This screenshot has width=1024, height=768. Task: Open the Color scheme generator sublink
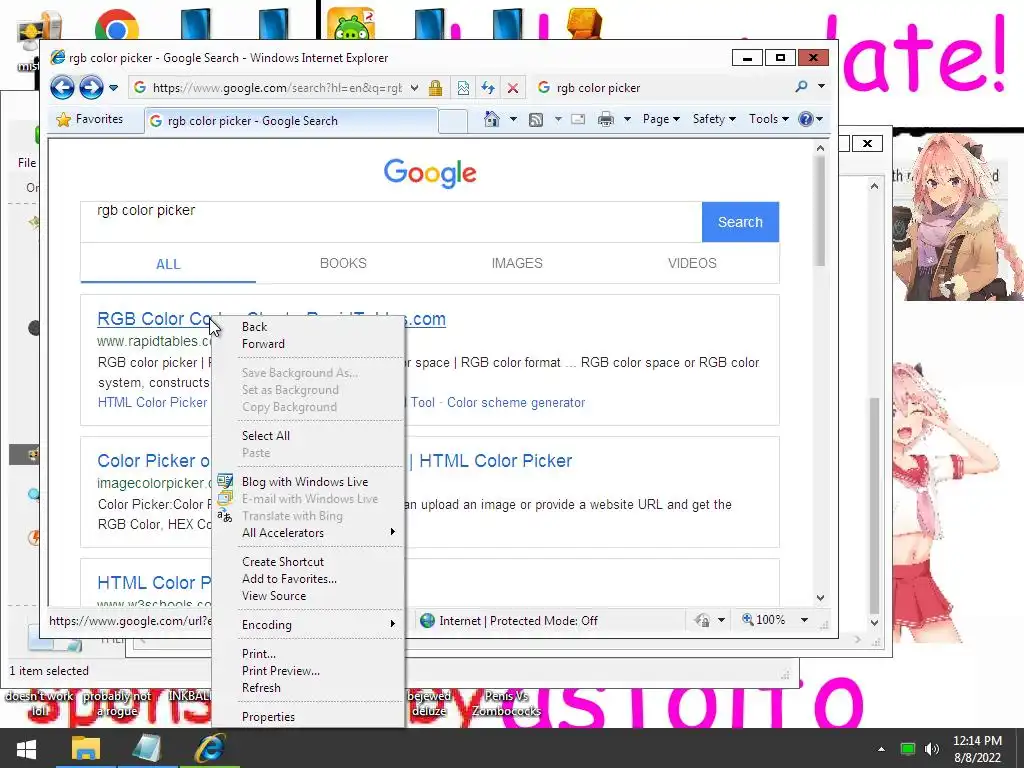(516, 403)
